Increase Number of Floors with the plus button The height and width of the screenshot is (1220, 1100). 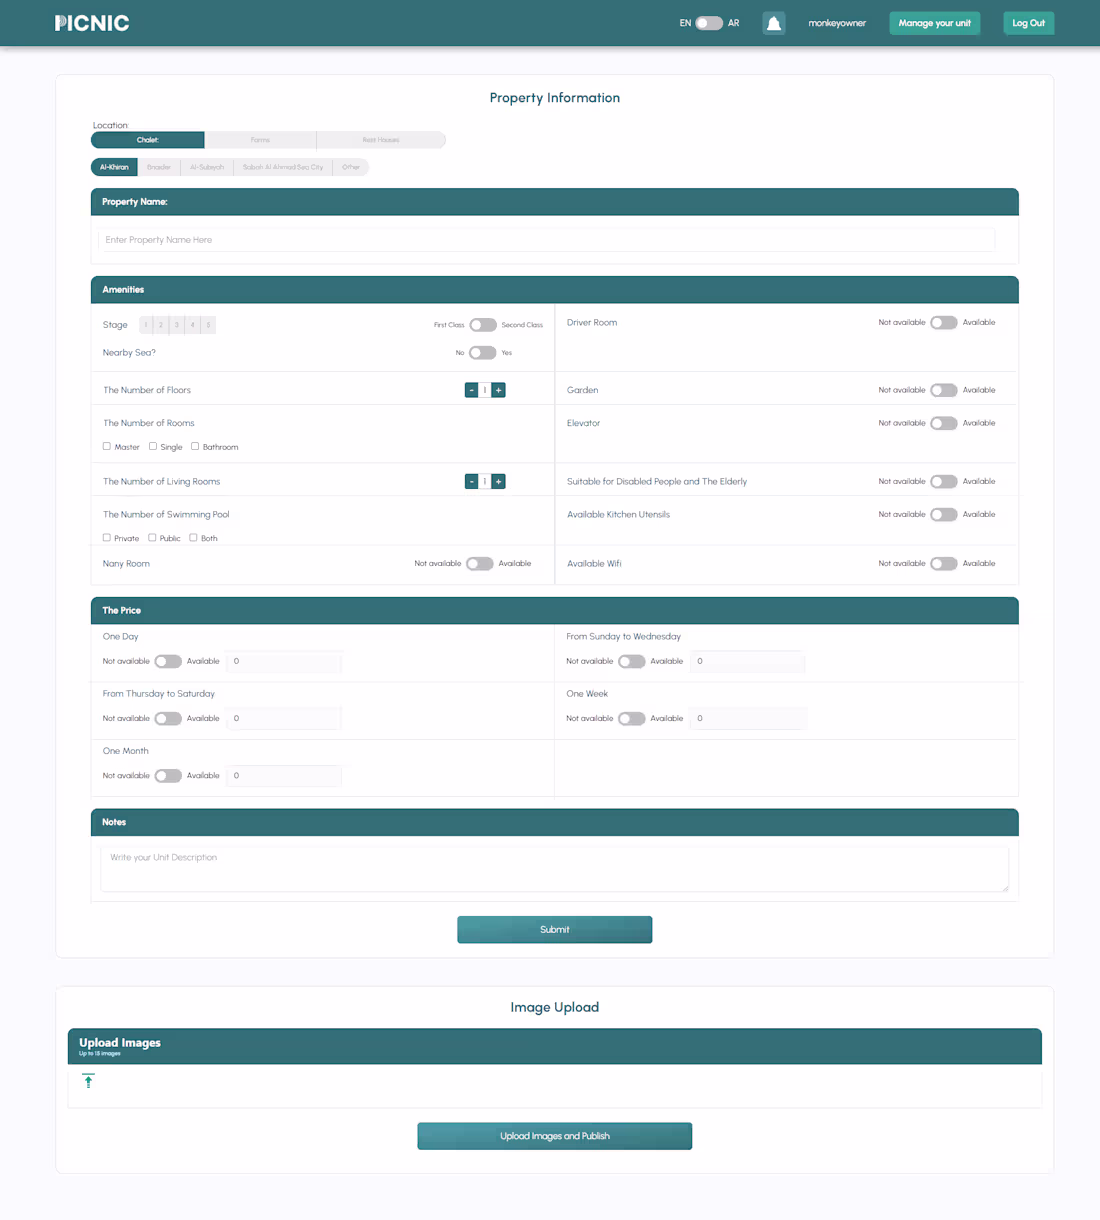(498, 390)
